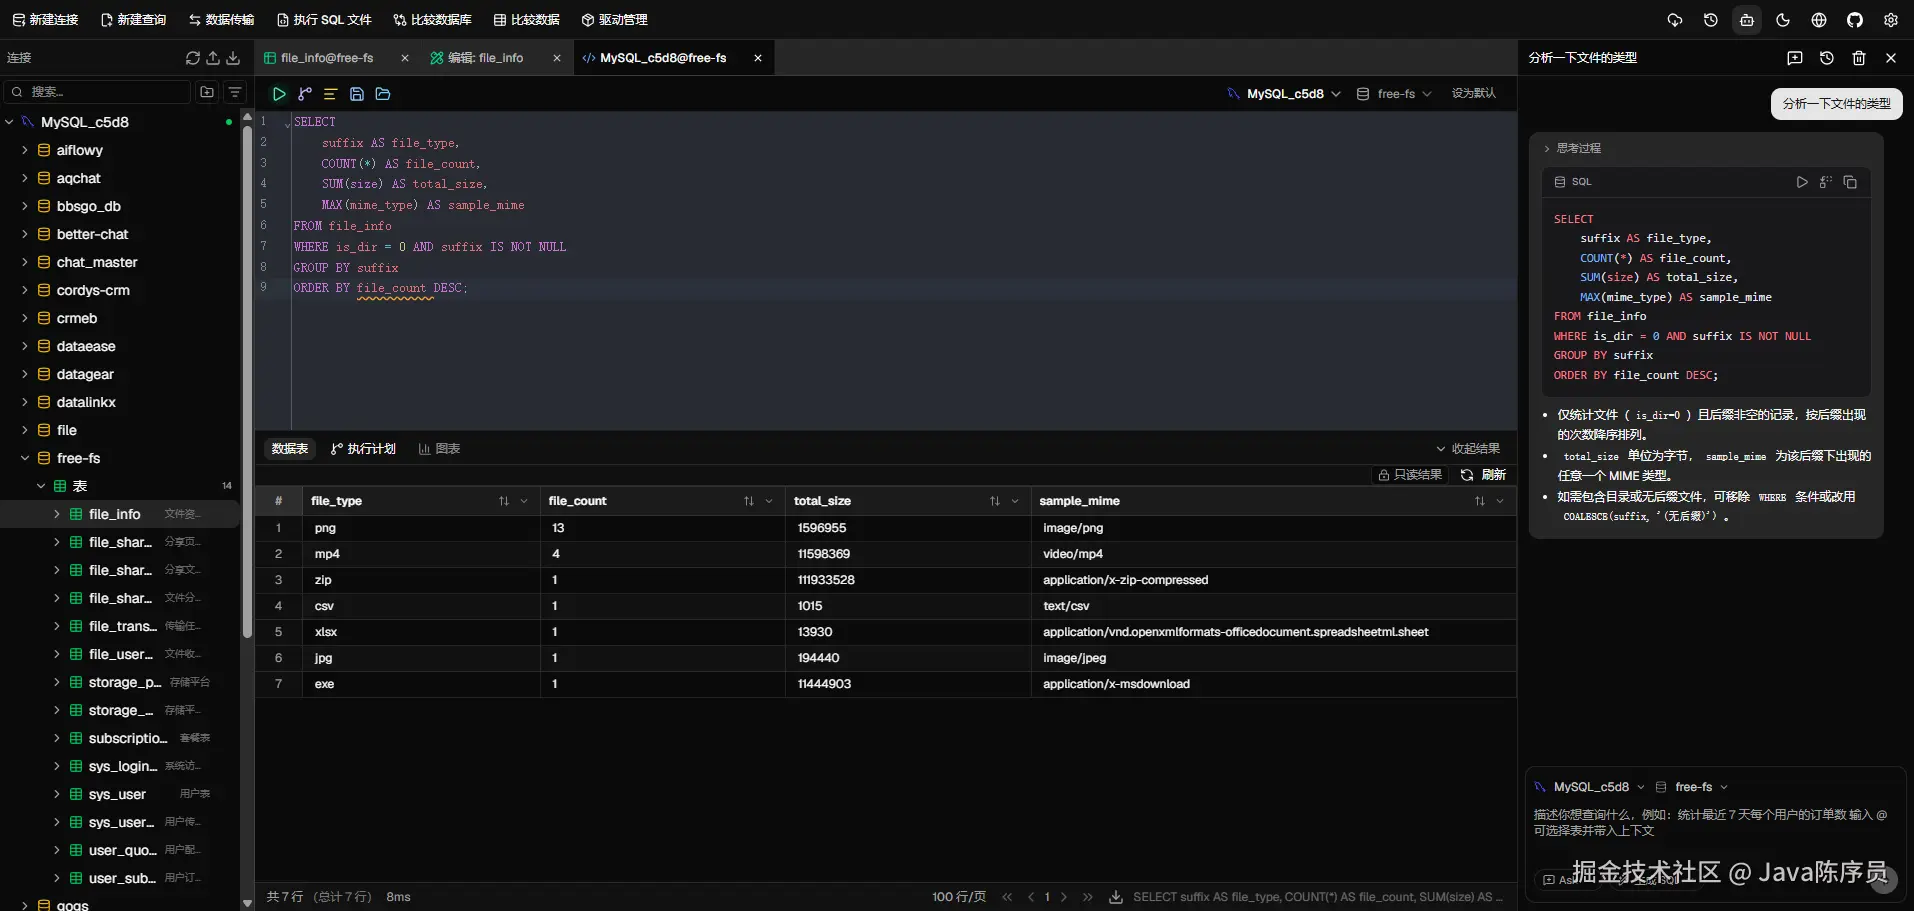Open AI chat history

1827,58
